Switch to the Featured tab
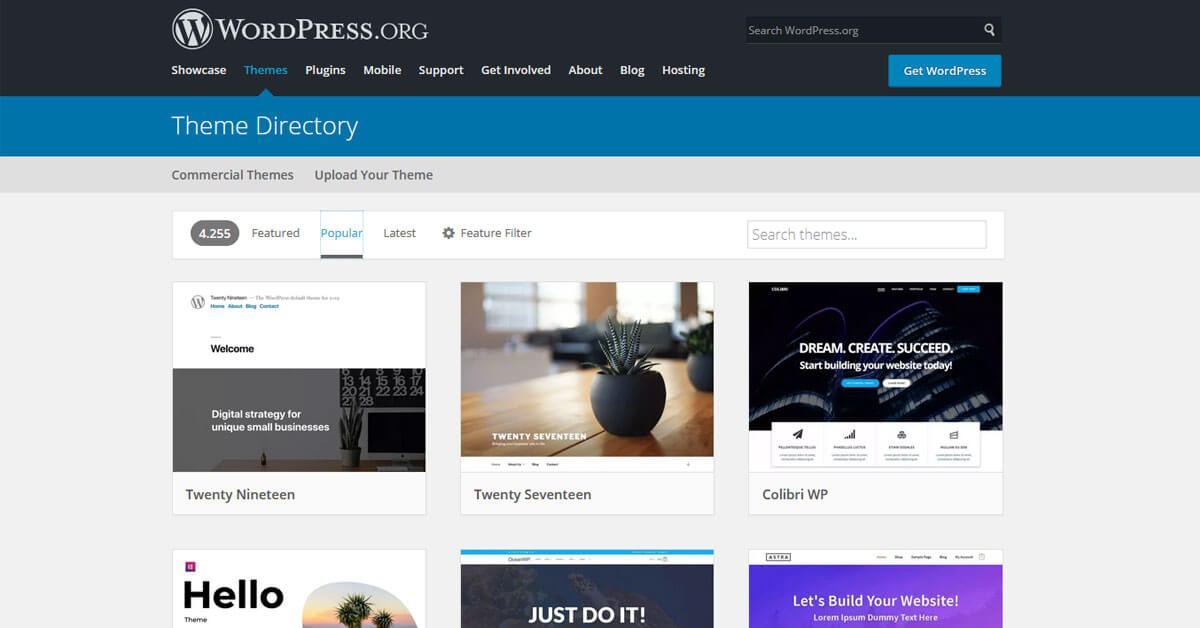The image size is (1200, 628). [x=275, y=233]
